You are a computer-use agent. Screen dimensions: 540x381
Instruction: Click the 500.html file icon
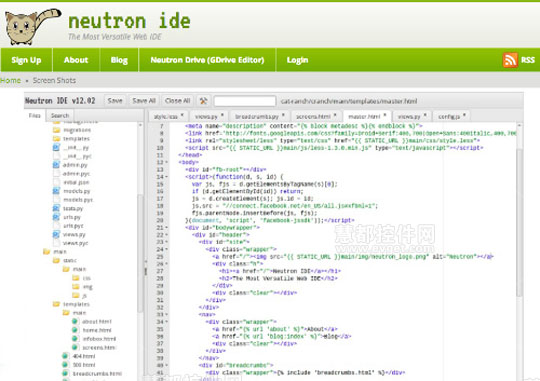pos(65,364)
